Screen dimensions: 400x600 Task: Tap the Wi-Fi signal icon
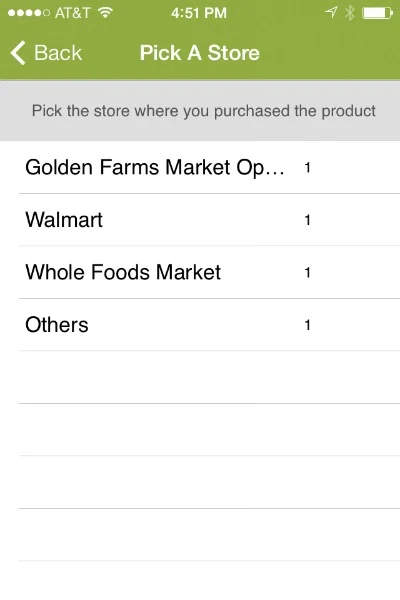pyautogui.click(x=105, y=13)
